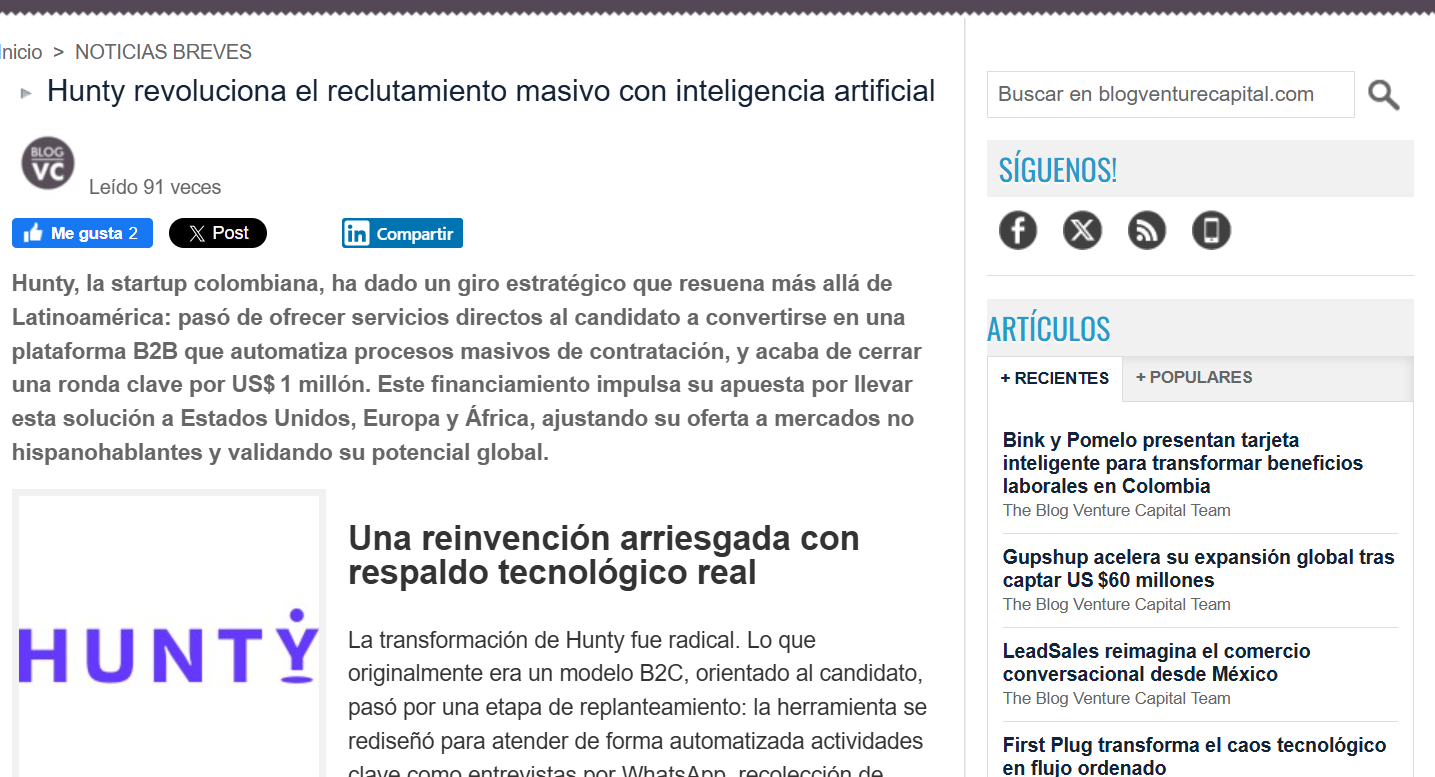Open the mobile phone icon under SÍGUENOS
Viewport: 1435px width, 777px height.
point(1211,231)
